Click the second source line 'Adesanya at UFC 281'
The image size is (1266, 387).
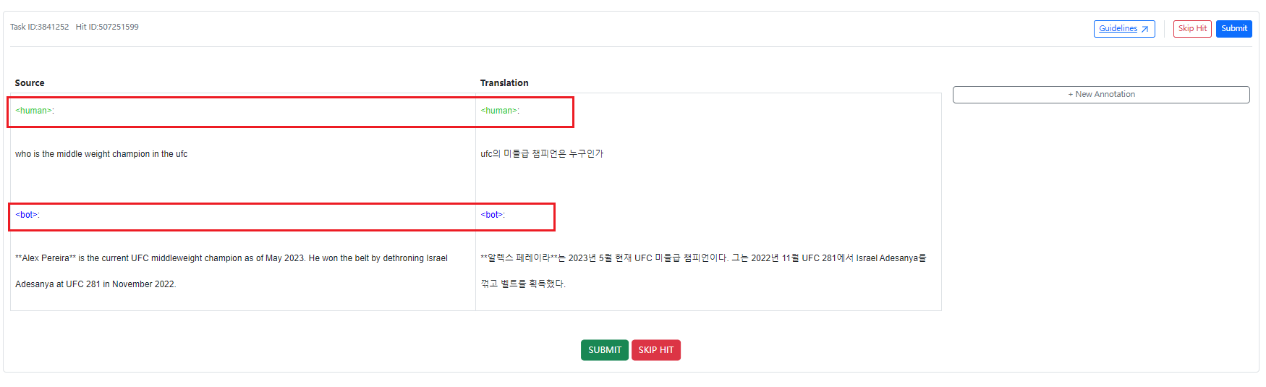point(95,284)
